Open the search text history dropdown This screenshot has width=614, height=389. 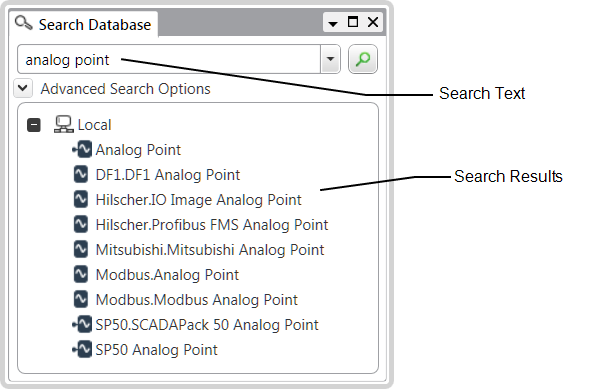pyautogui.click(x=330, y=59)
